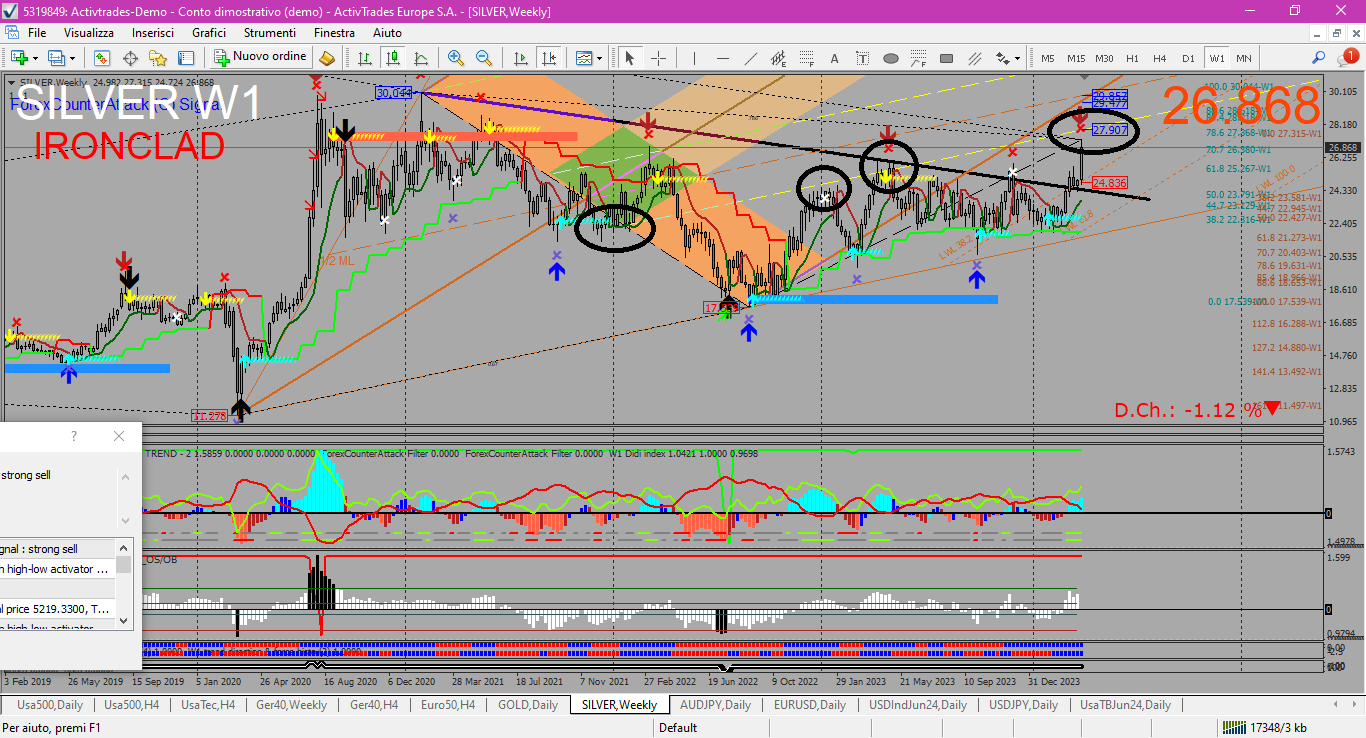
Task: Expand the Profiles dropdown arrow
Action: click(x=73, y=58)
